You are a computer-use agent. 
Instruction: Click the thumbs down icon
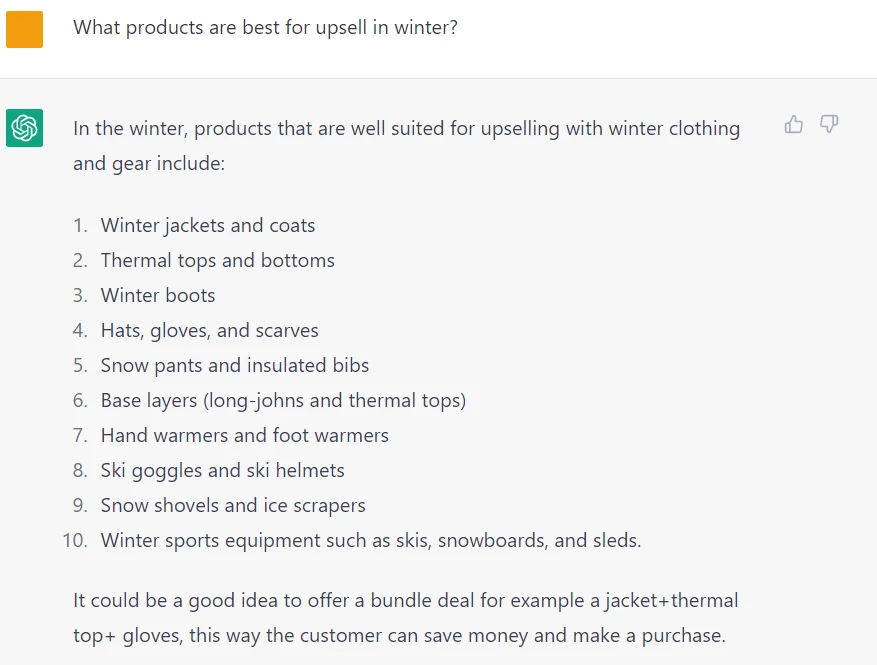829,125
